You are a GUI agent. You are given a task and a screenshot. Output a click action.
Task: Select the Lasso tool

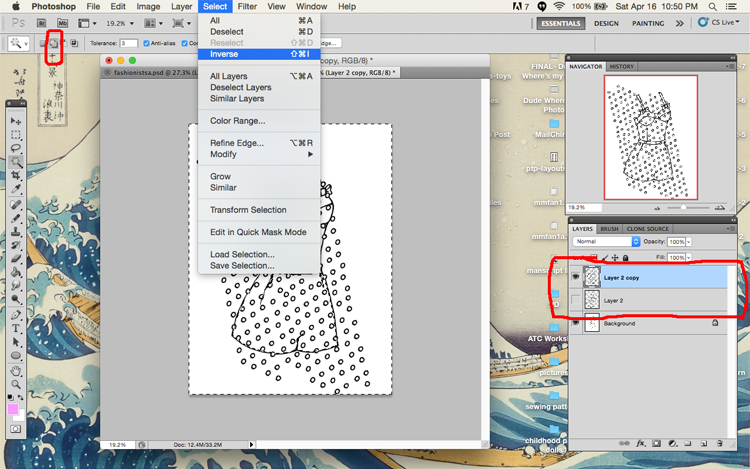click(x=16, y=148)
